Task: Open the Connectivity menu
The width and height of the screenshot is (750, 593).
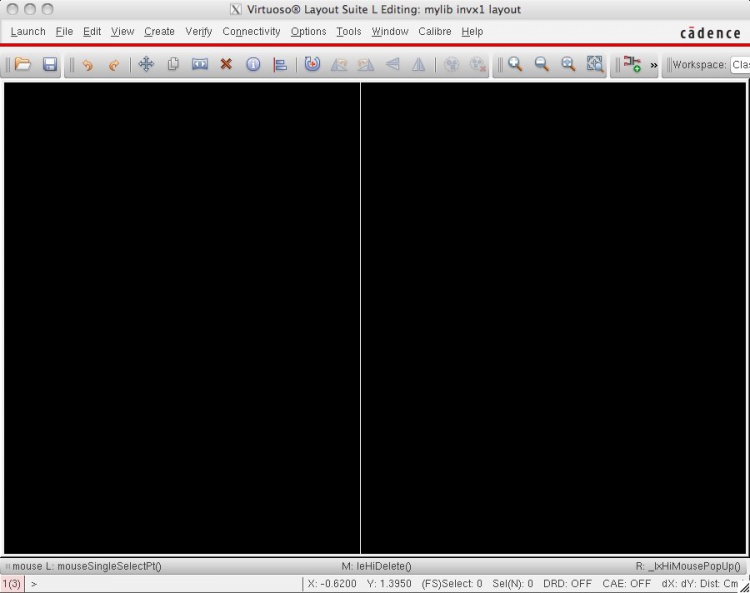Action: (x=251, y=32)
